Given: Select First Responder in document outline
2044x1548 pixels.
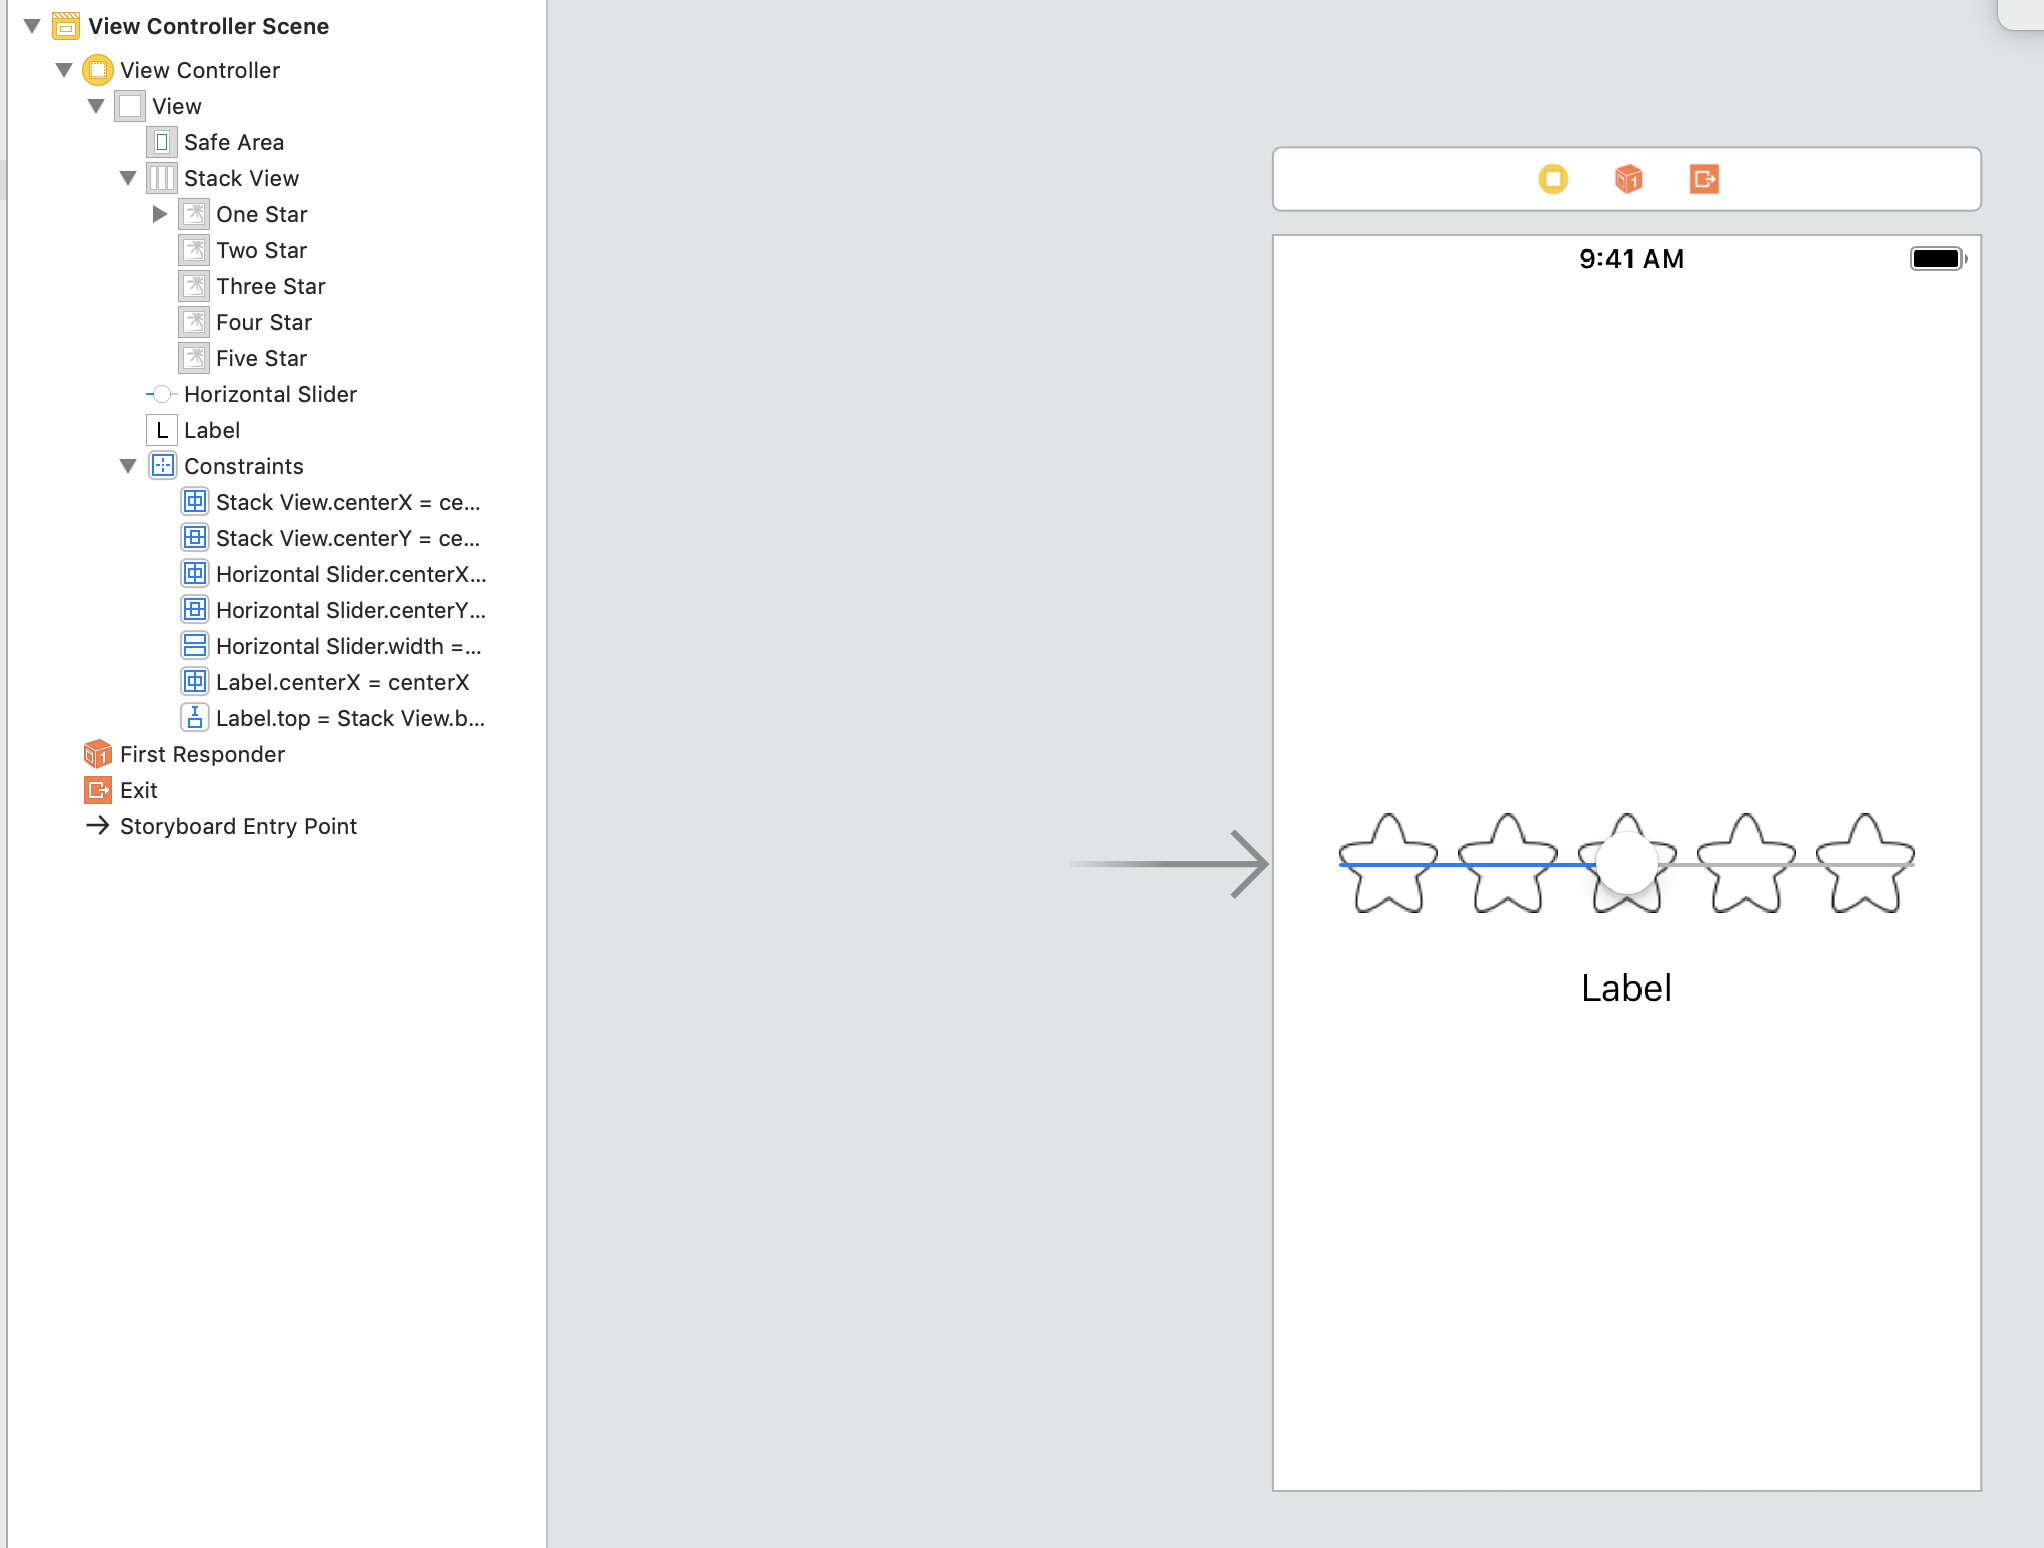Looking at the screenshot, I should 201,754.
